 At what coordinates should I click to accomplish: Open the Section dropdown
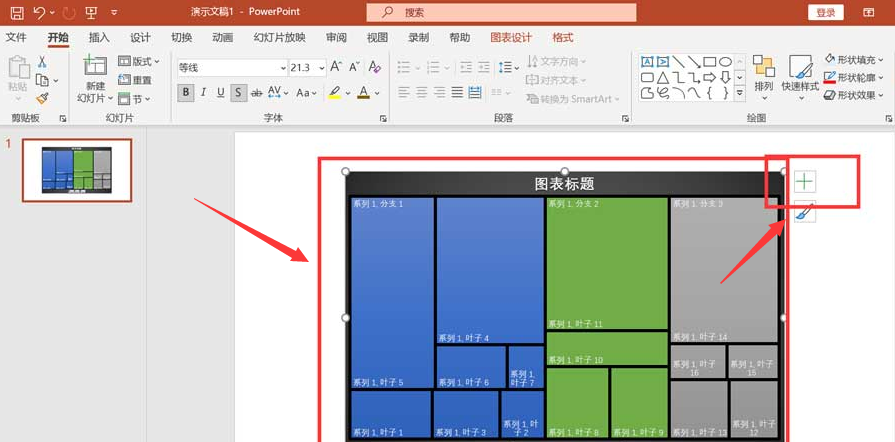pyautogui.click(x=134, y=99)
